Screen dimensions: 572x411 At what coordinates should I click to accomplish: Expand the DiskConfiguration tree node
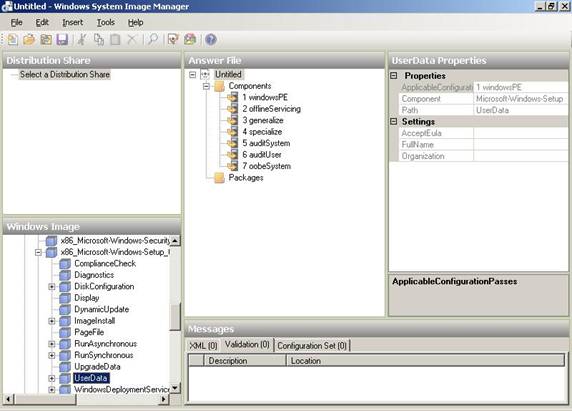pyautogui.click(x=52, y=287)
